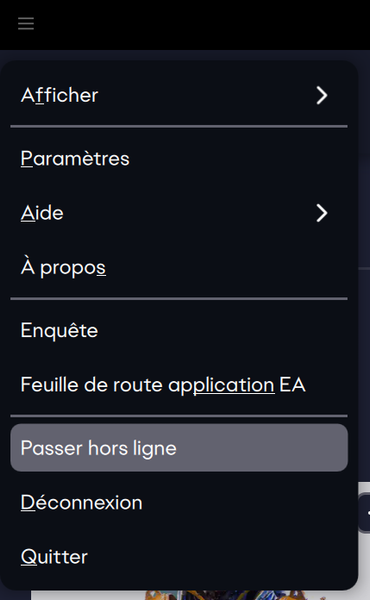Select the Aide menu item
Screen dimensions: 370x600
coord(179,213)
